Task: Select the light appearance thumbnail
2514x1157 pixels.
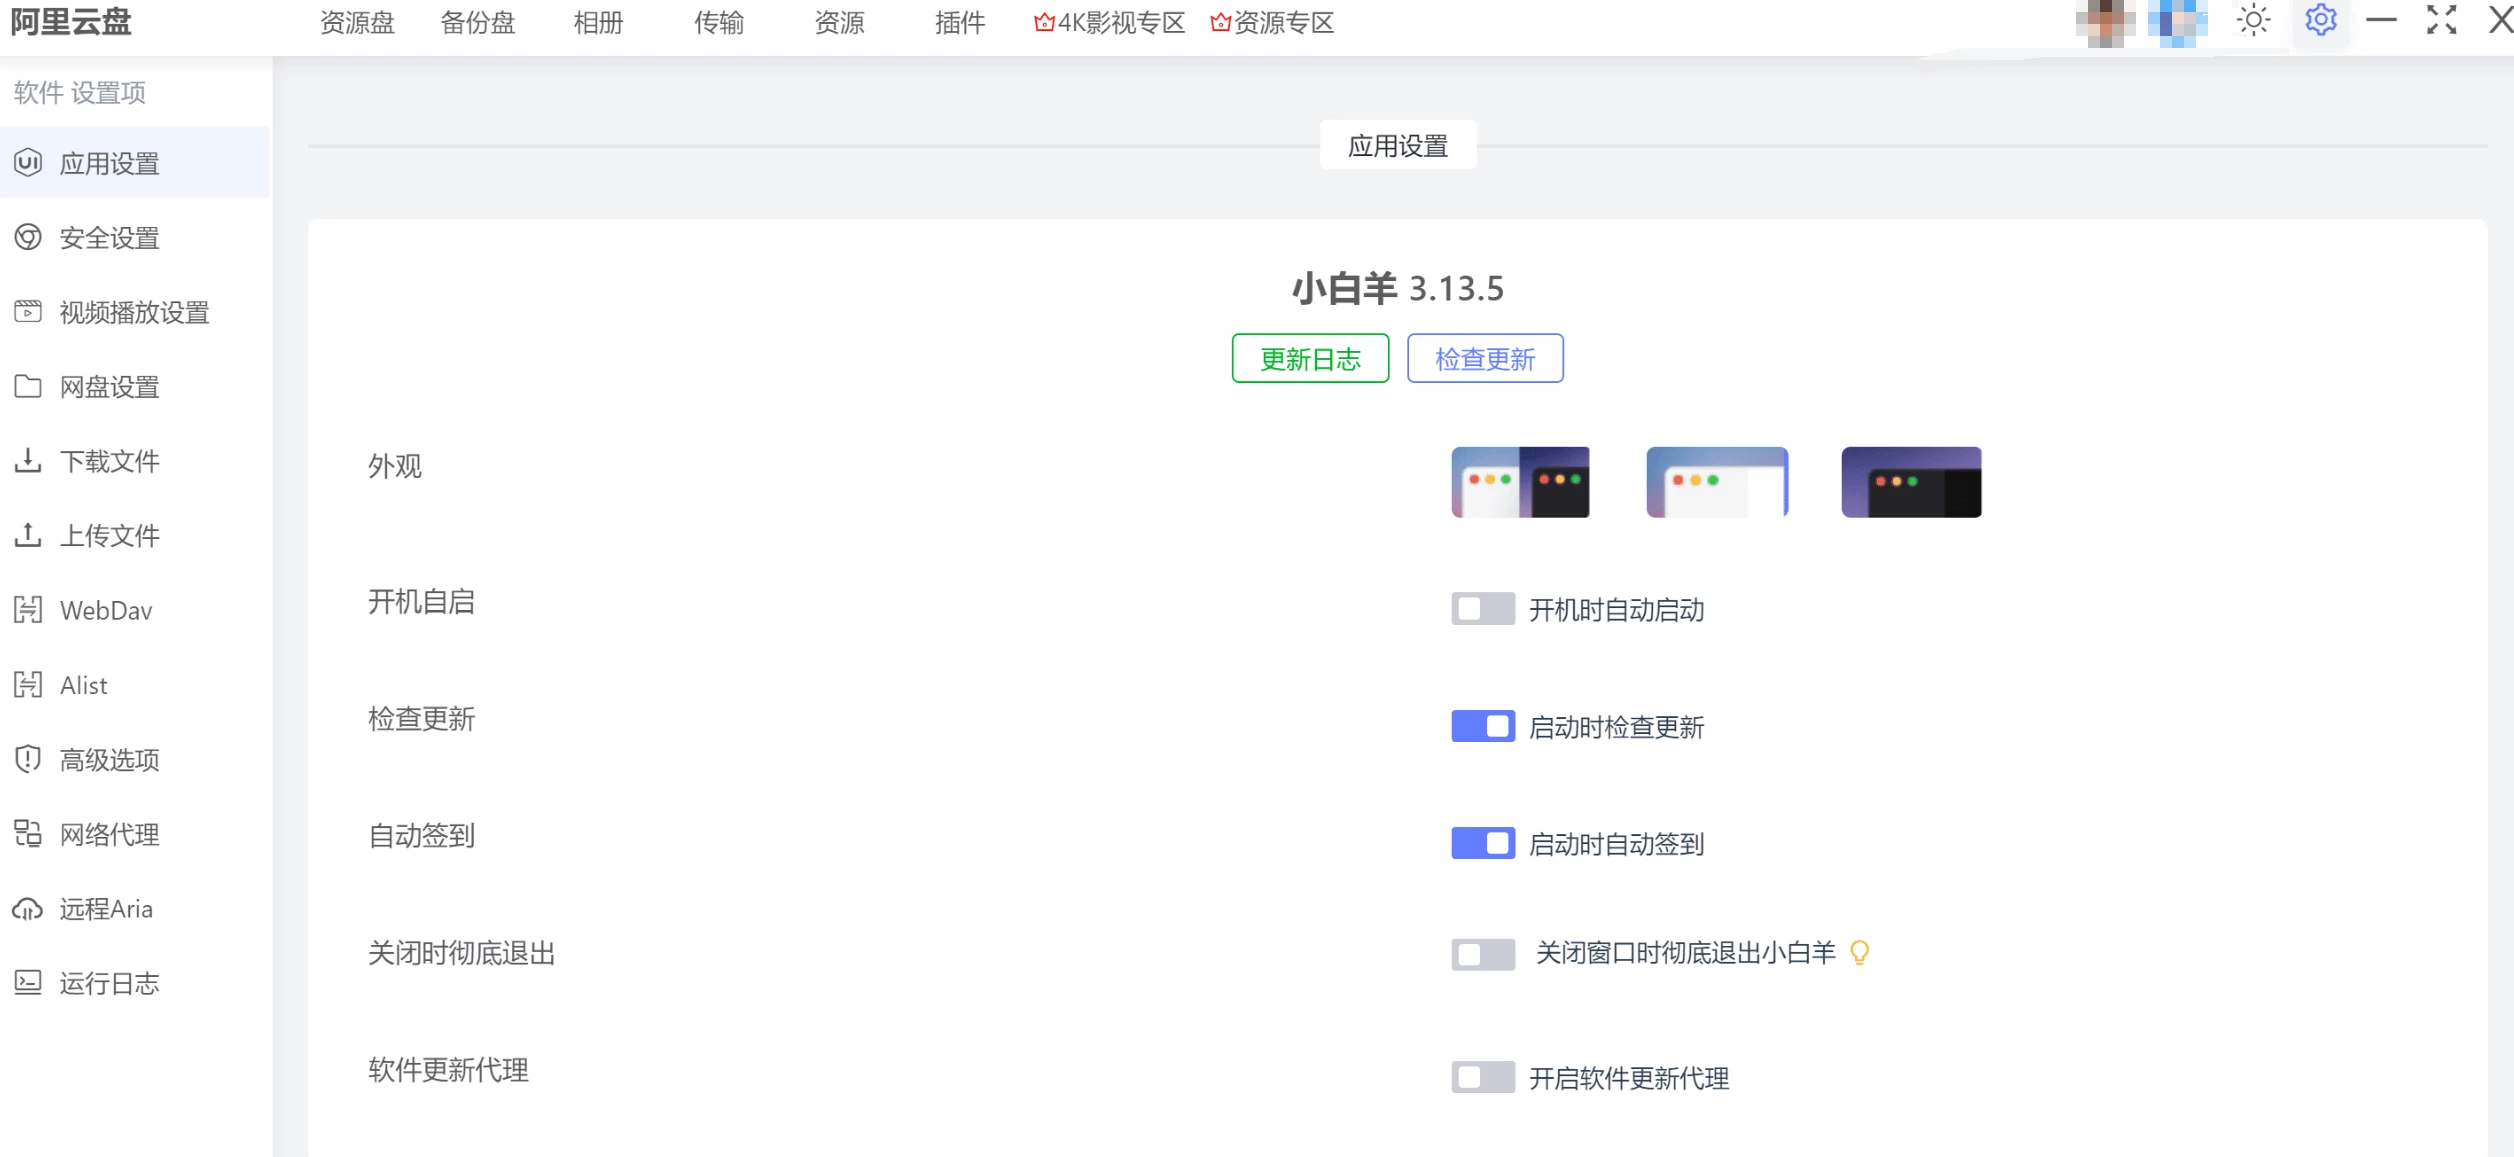Action: [1717, 482]
